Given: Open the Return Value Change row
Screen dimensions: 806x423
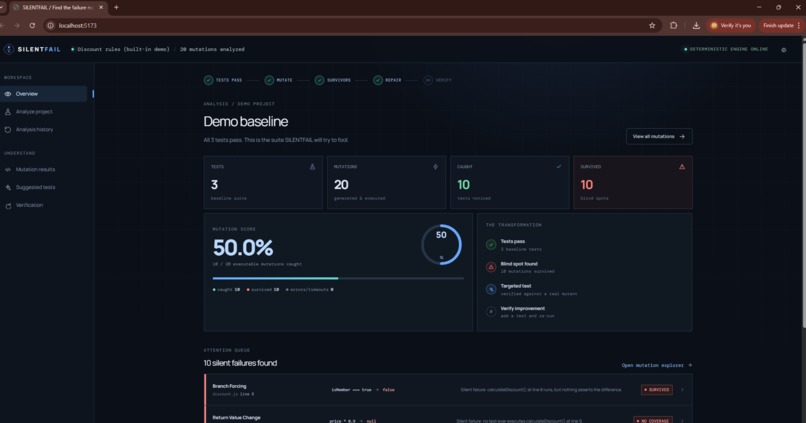Looking at the screenshot, I should [448, 415].
